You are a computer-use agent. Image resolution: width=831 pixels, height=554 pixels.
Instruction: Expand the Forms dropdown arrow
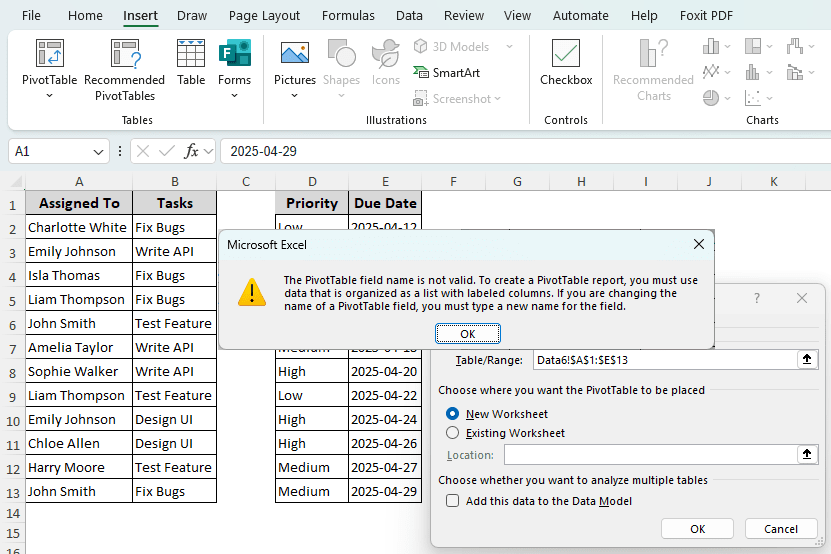(234, 96)
